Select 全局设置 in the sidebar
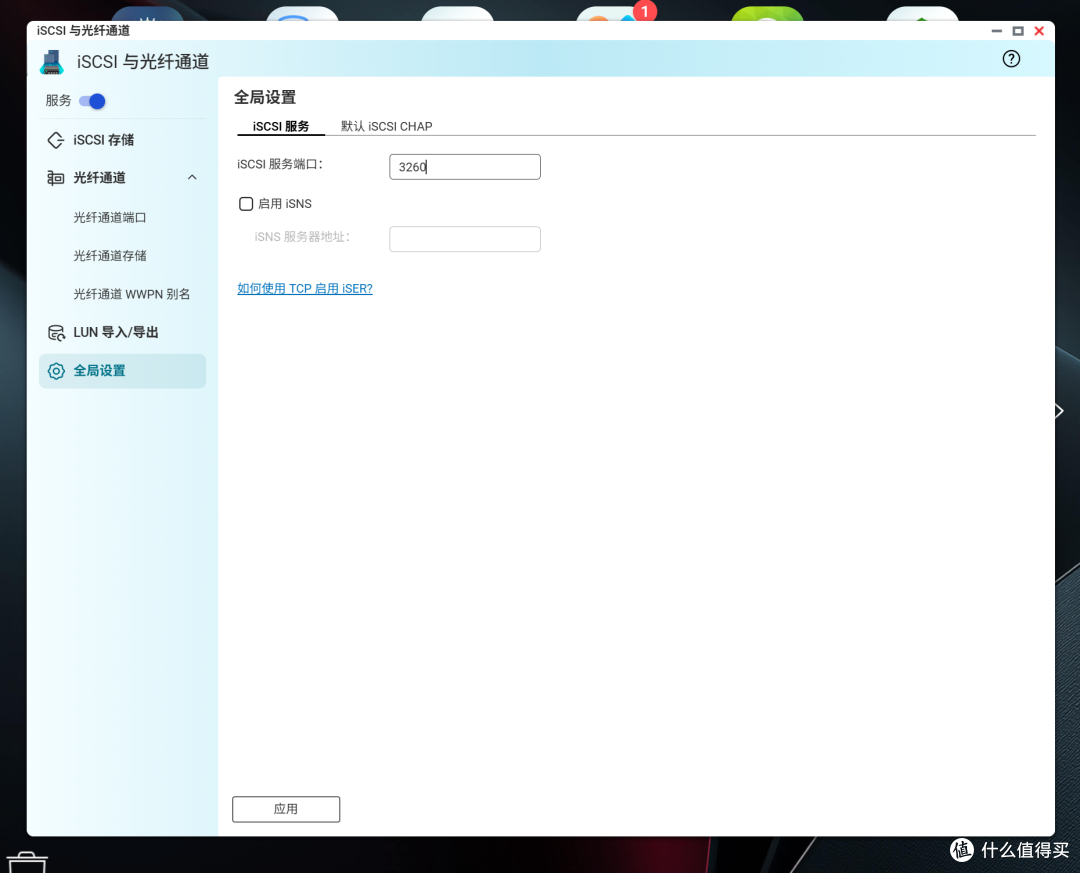Viewport: 1080px width, 873px height. coord(122,371)
